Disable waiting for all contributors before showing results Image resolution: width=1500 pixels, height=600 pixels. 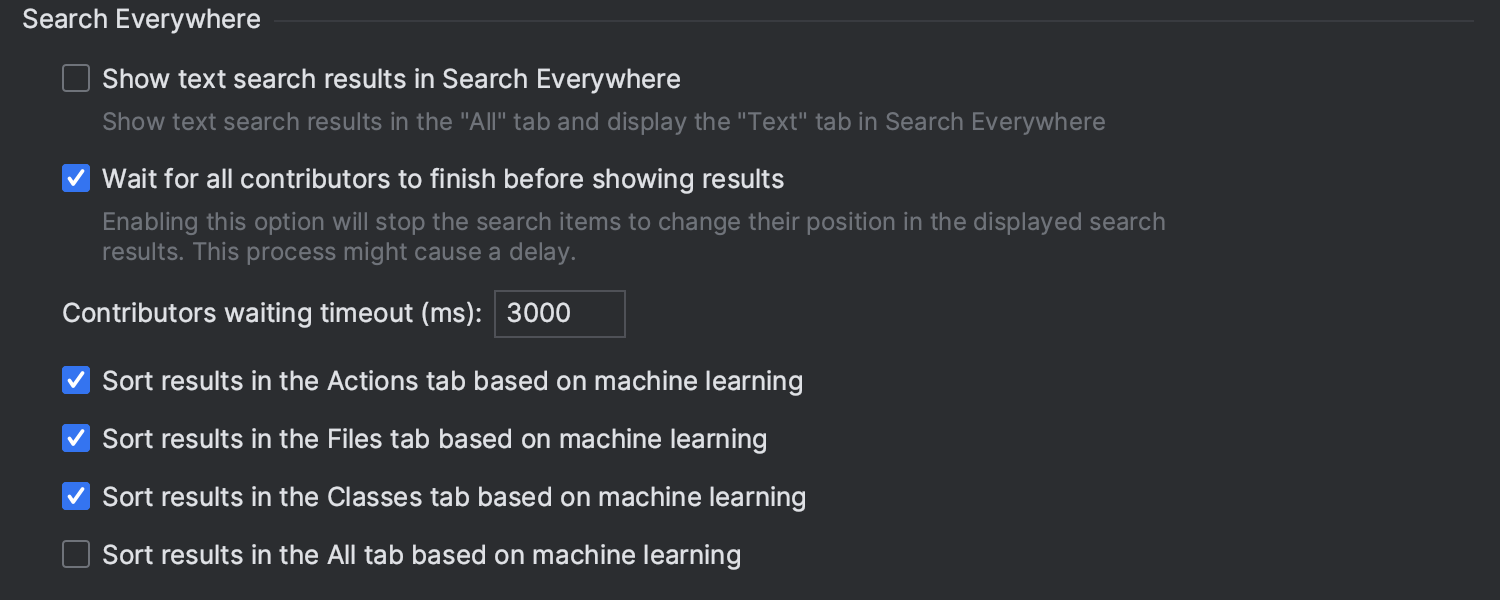76,178
